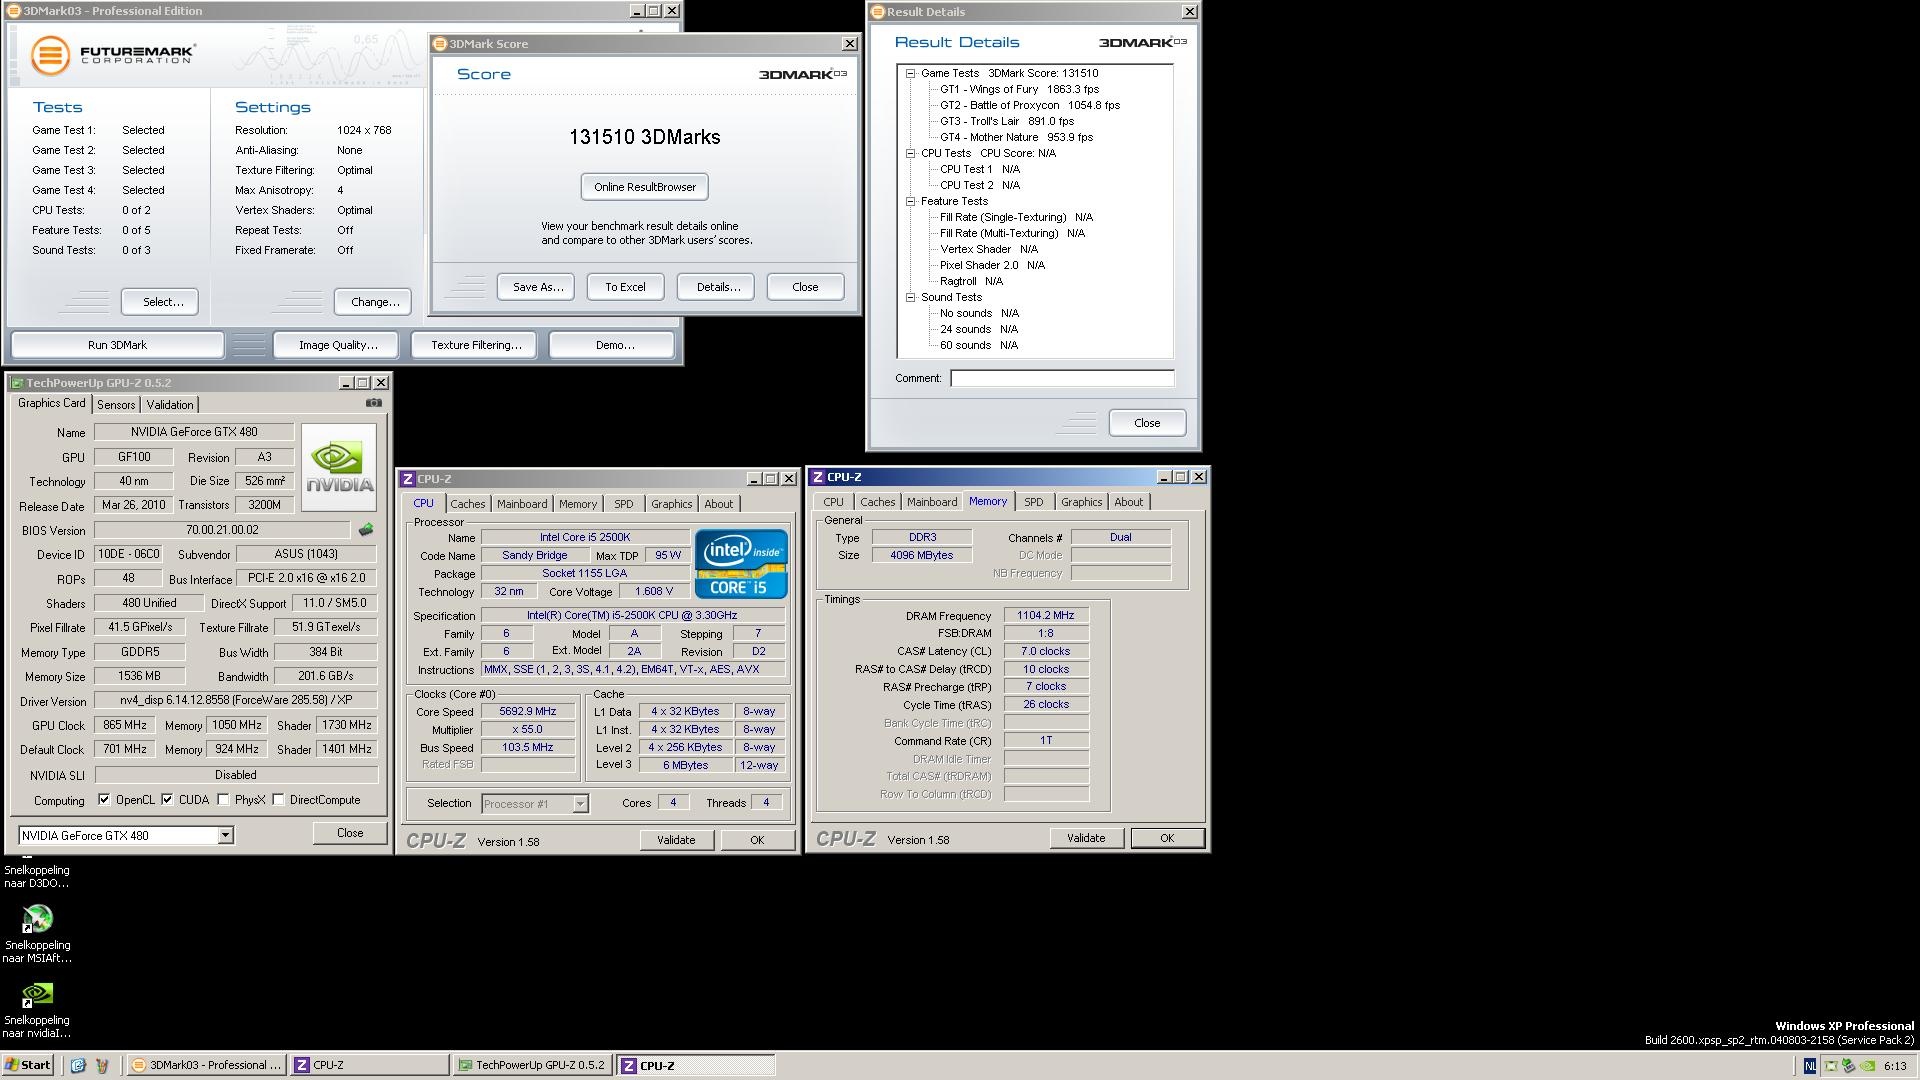The image size is (1920, 1080).
Task: Open the MSI Afterburner desktop shortcut
Action: pos(37,919)
